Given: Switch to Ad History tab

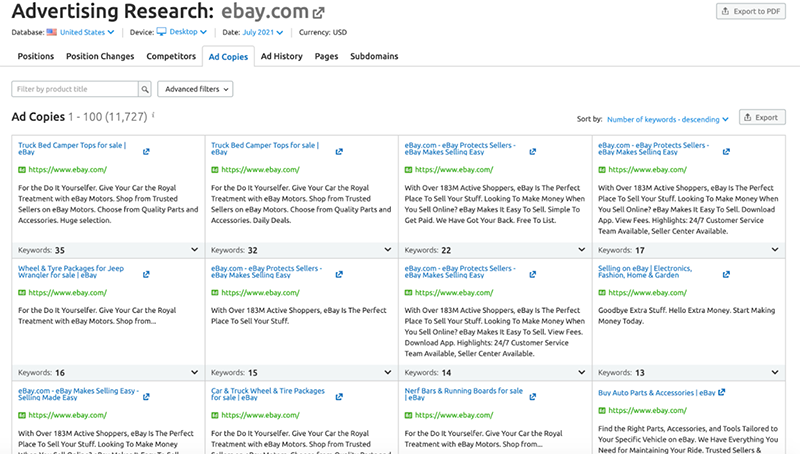Looking at the screenshot, I should (282, 56).
